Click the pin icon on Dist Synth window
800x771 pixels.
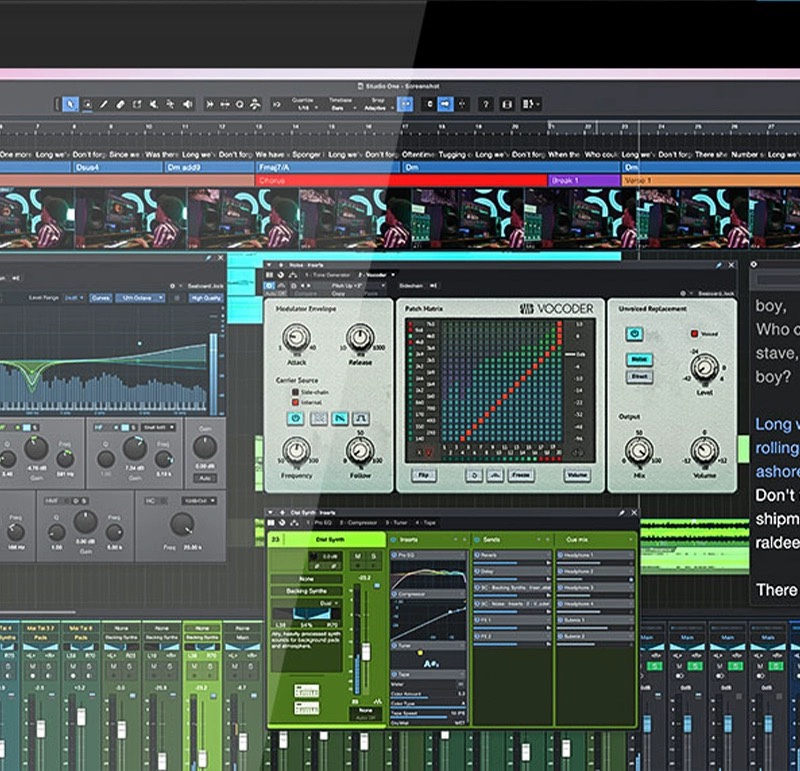621,513
